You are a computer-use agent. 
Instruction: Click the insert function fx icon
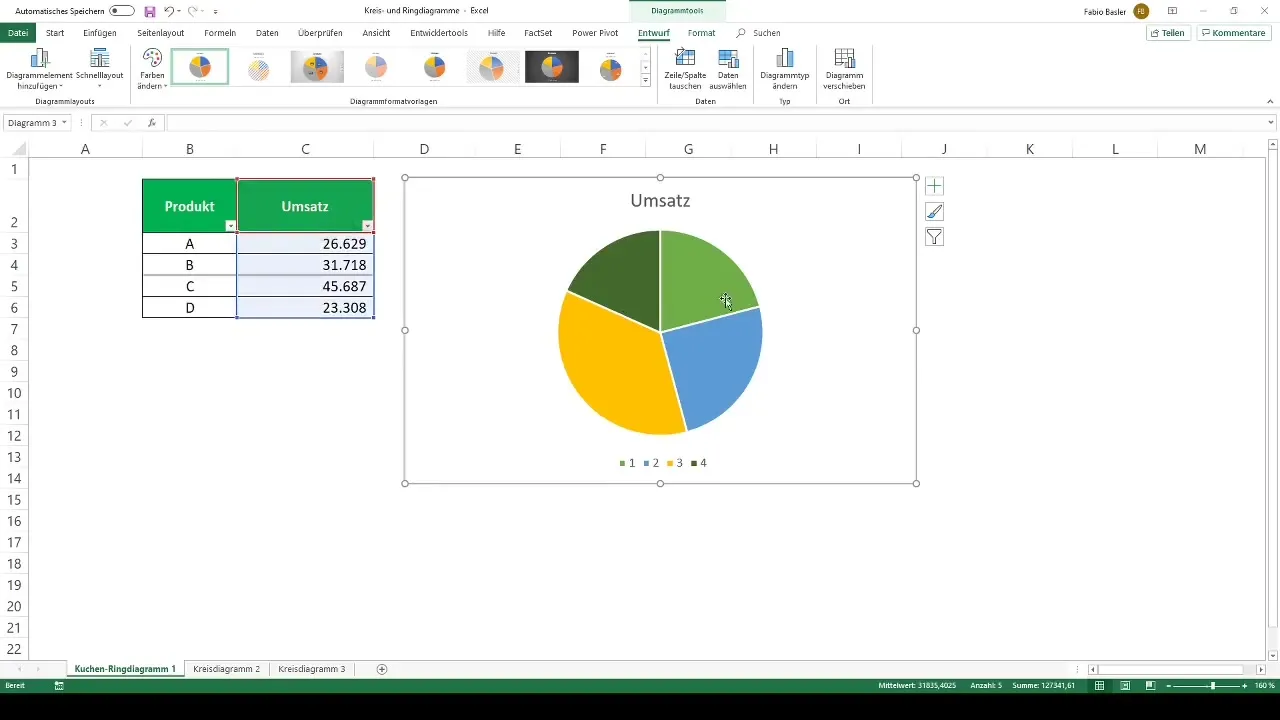151,123
